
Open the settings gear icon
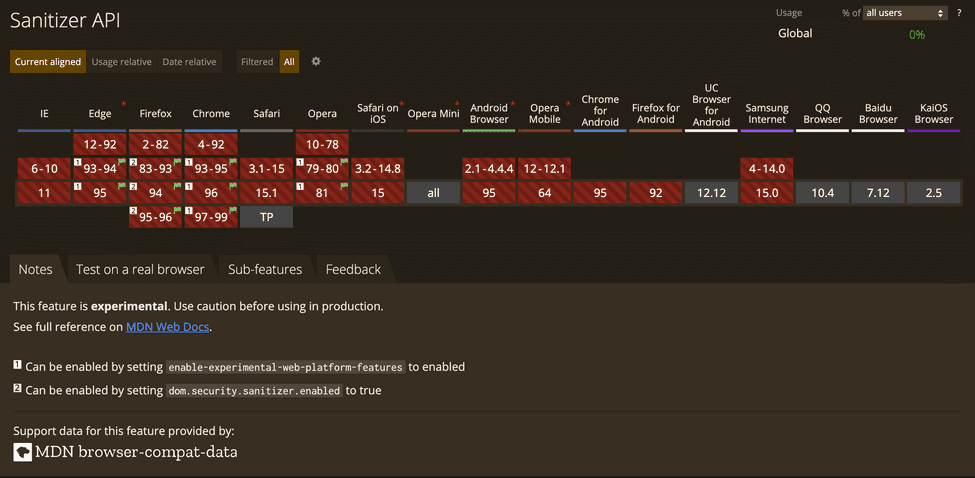click(316, 61)
